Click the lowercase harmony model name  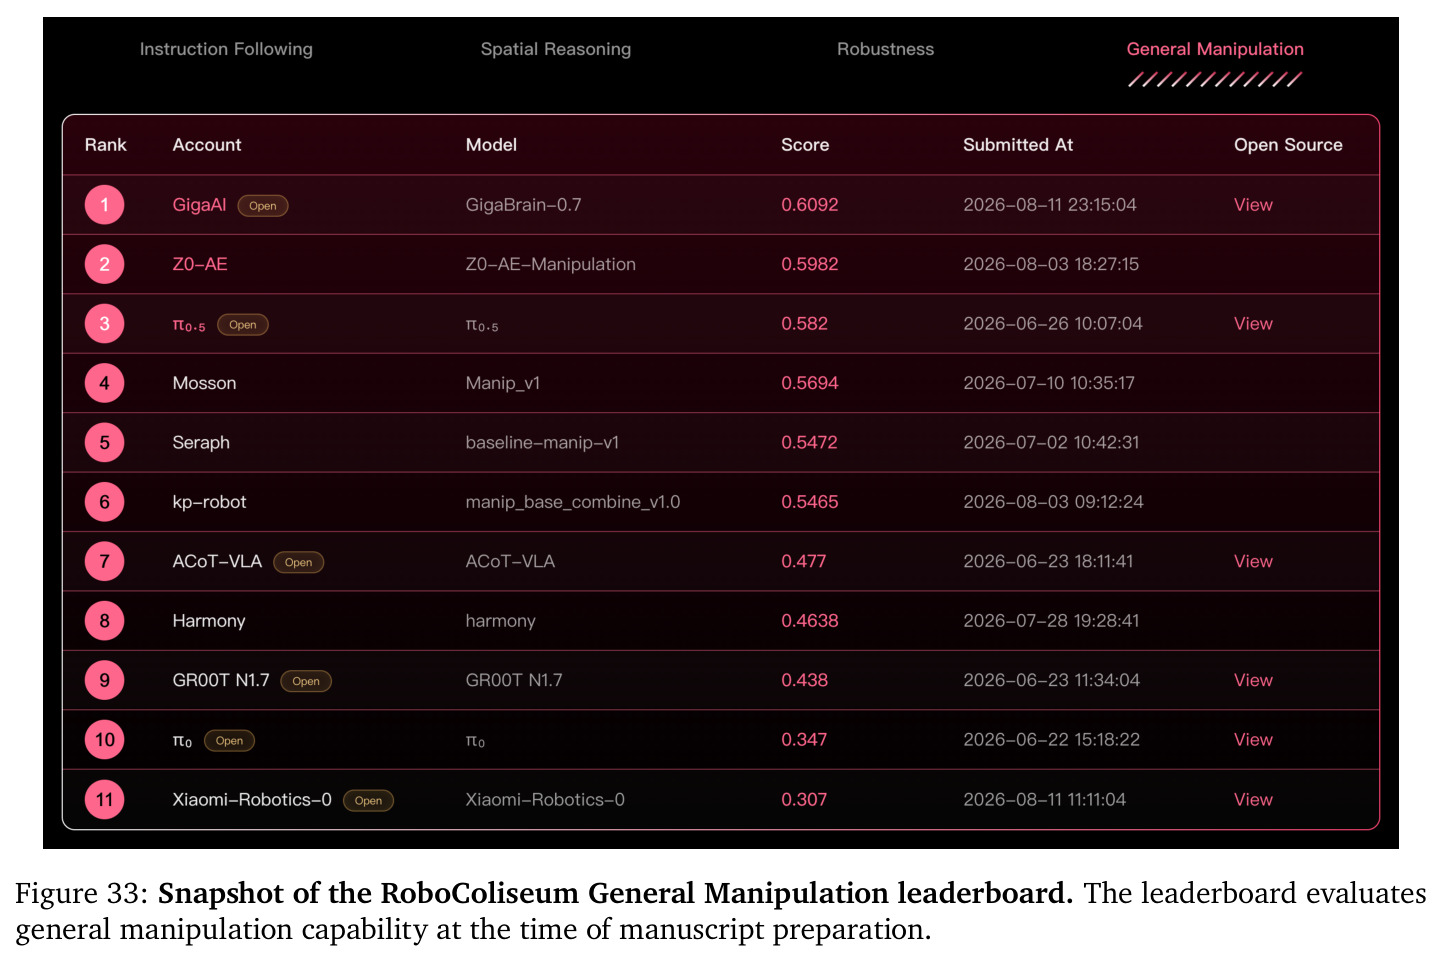501,621
